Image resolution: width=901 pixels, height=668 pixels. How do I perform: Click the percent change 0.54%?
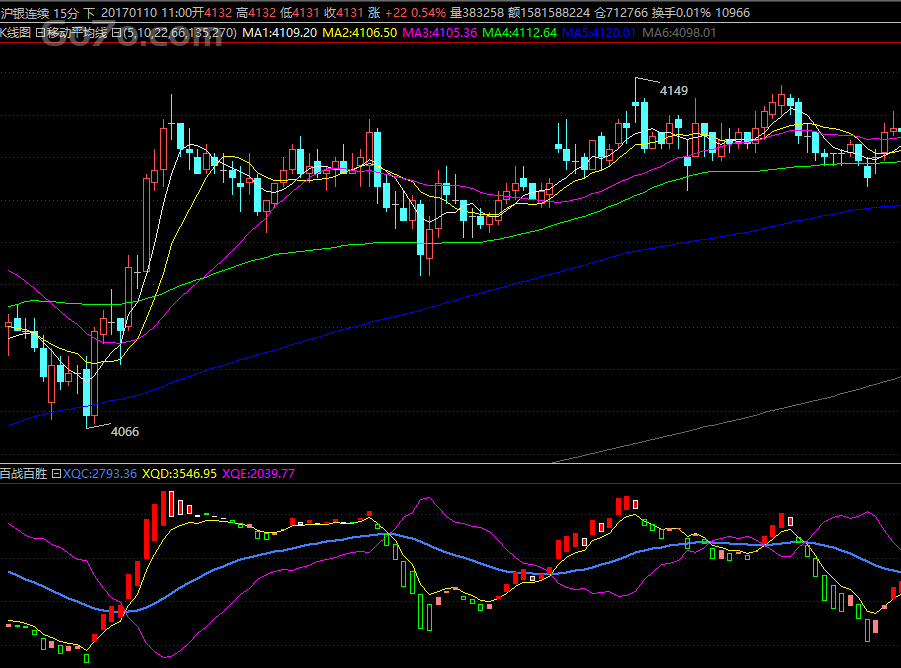point(428,13)
